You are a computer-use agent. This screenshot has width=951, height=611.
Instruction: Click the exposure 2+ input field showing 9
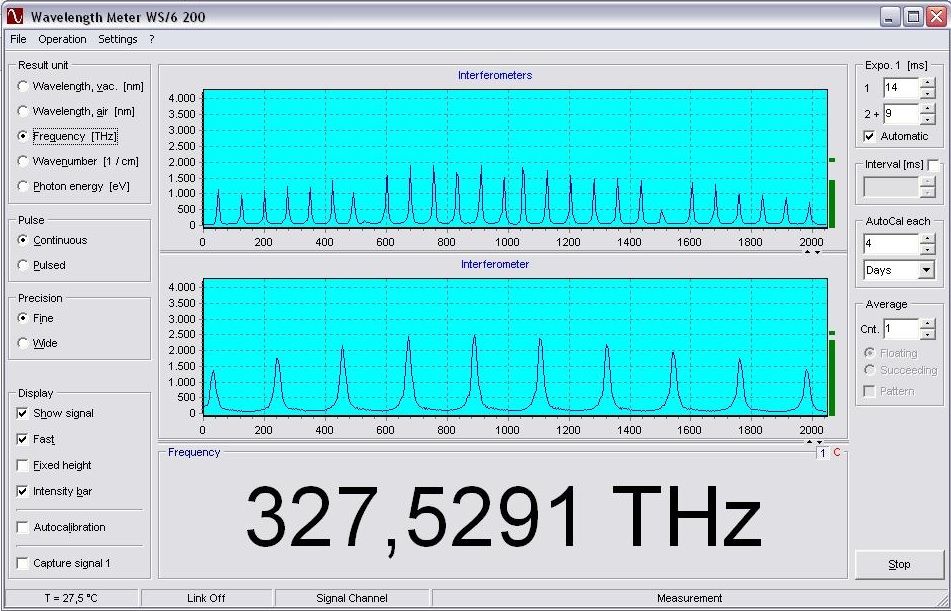[x=901, y=113]
